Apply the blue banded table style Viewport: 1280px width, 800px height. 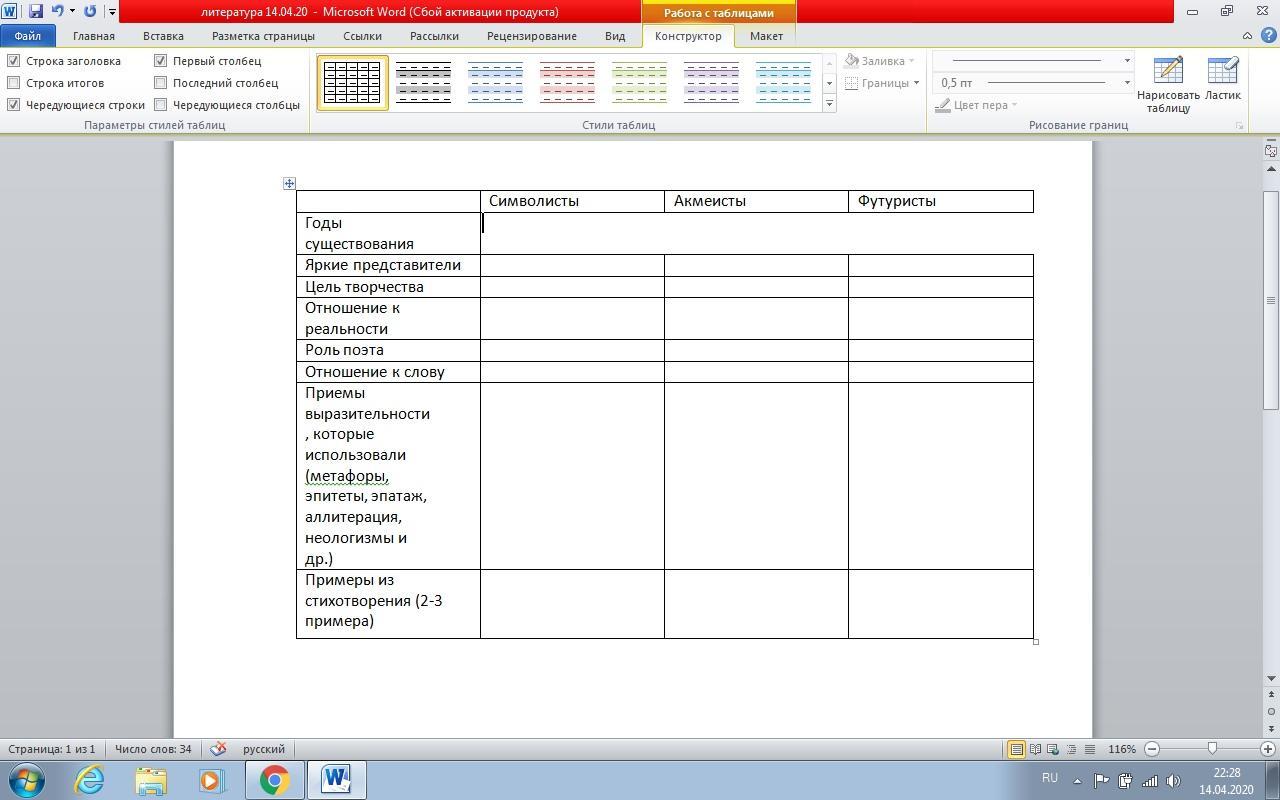(495, 82)
